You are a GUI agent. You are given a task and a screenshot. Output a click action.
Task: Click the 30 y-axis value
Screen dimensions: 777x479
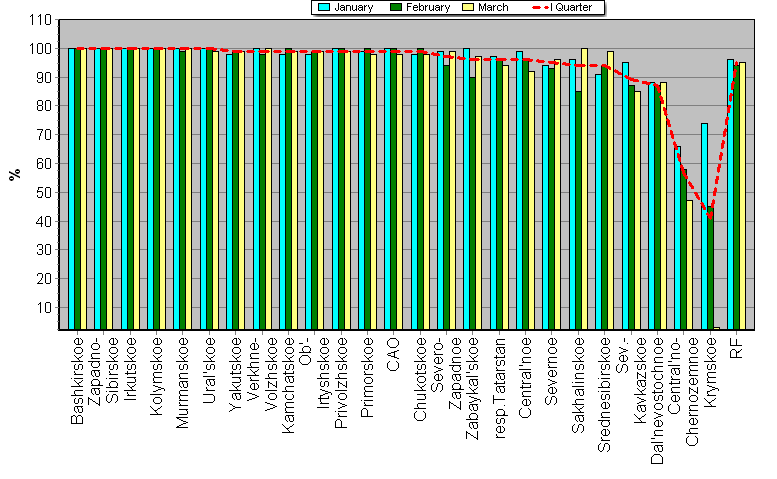click(x=44, y=250)
